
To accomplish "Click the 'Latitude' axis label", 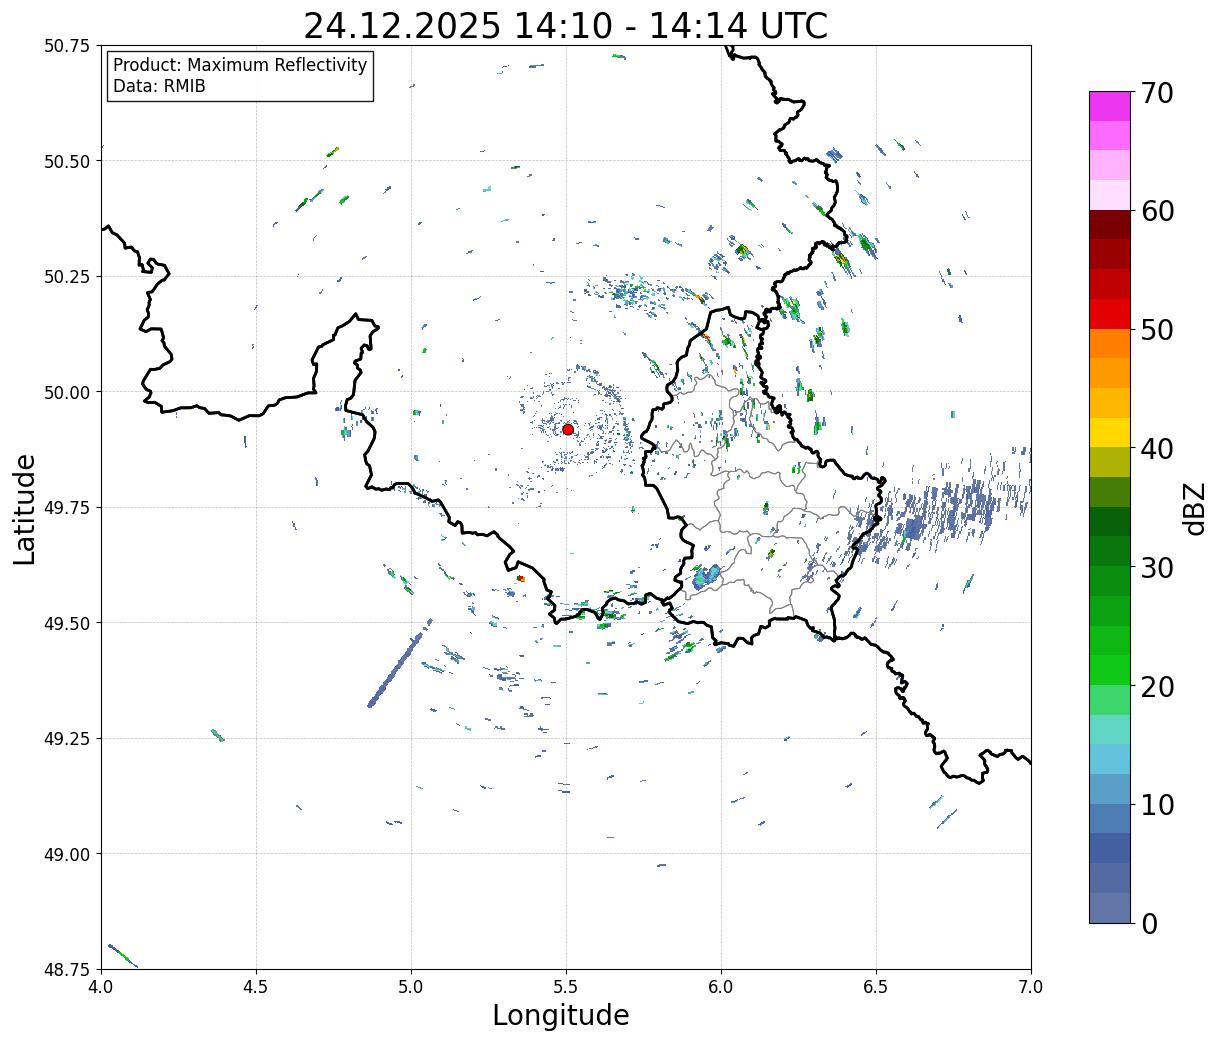I will tap(25, 508).
